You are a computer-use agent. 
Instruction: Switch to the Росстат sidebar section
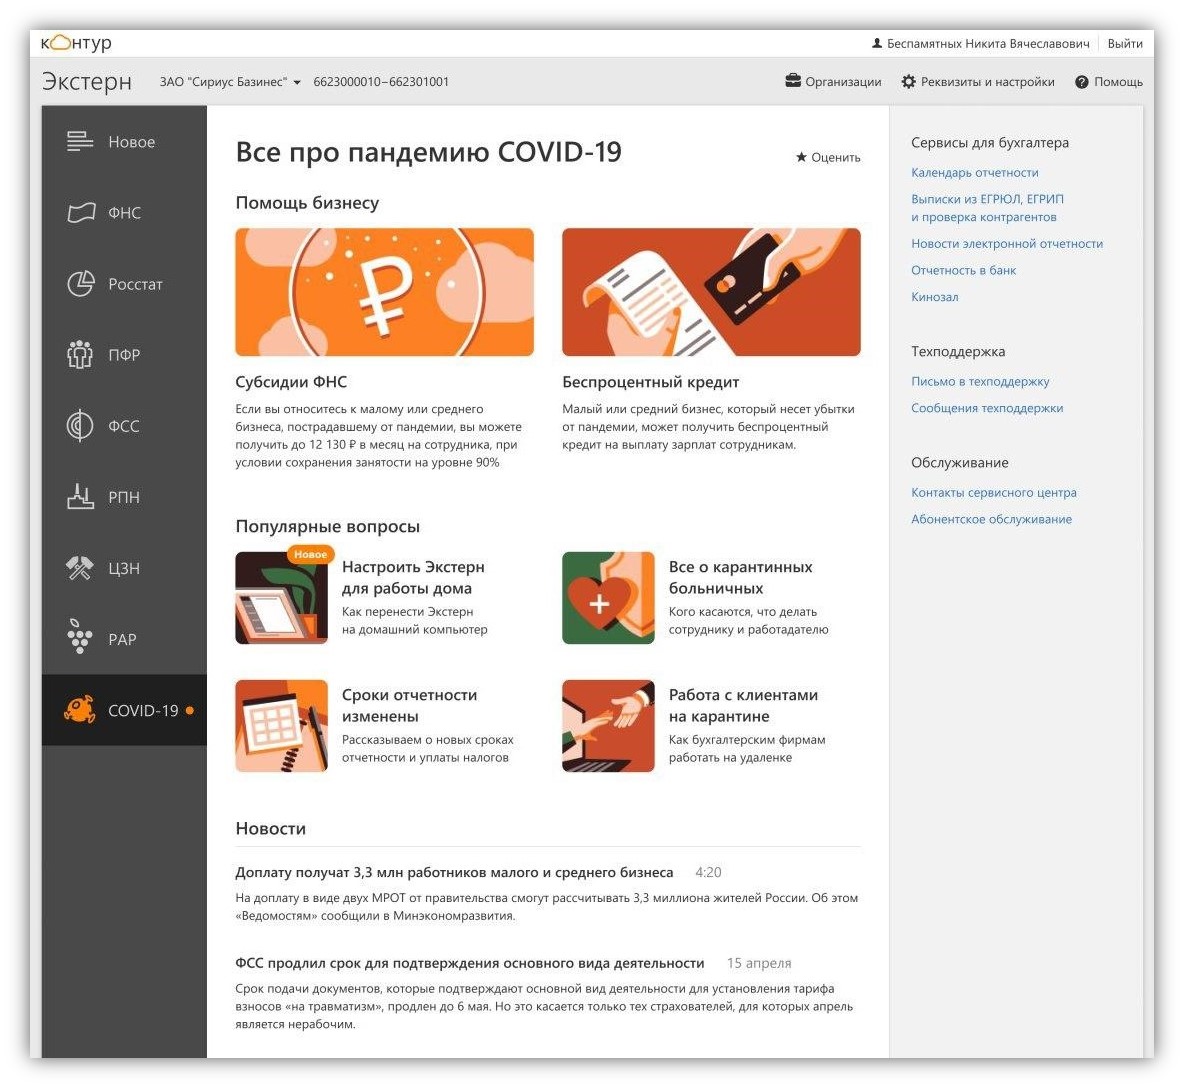pos(124,283)
